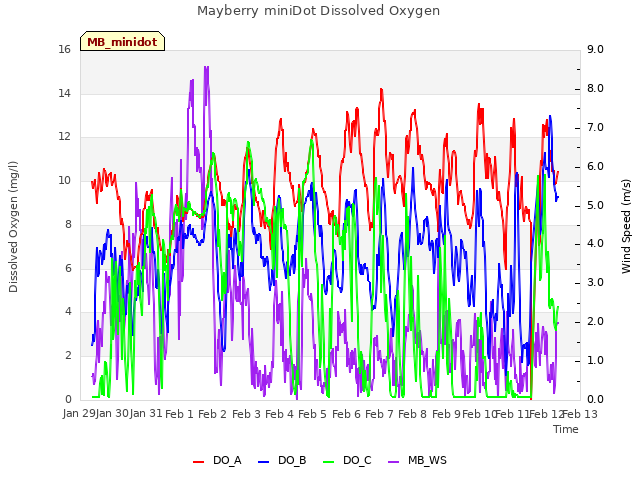Click the Wind Speed (m/s) axis label

click(x=626, y=226)
